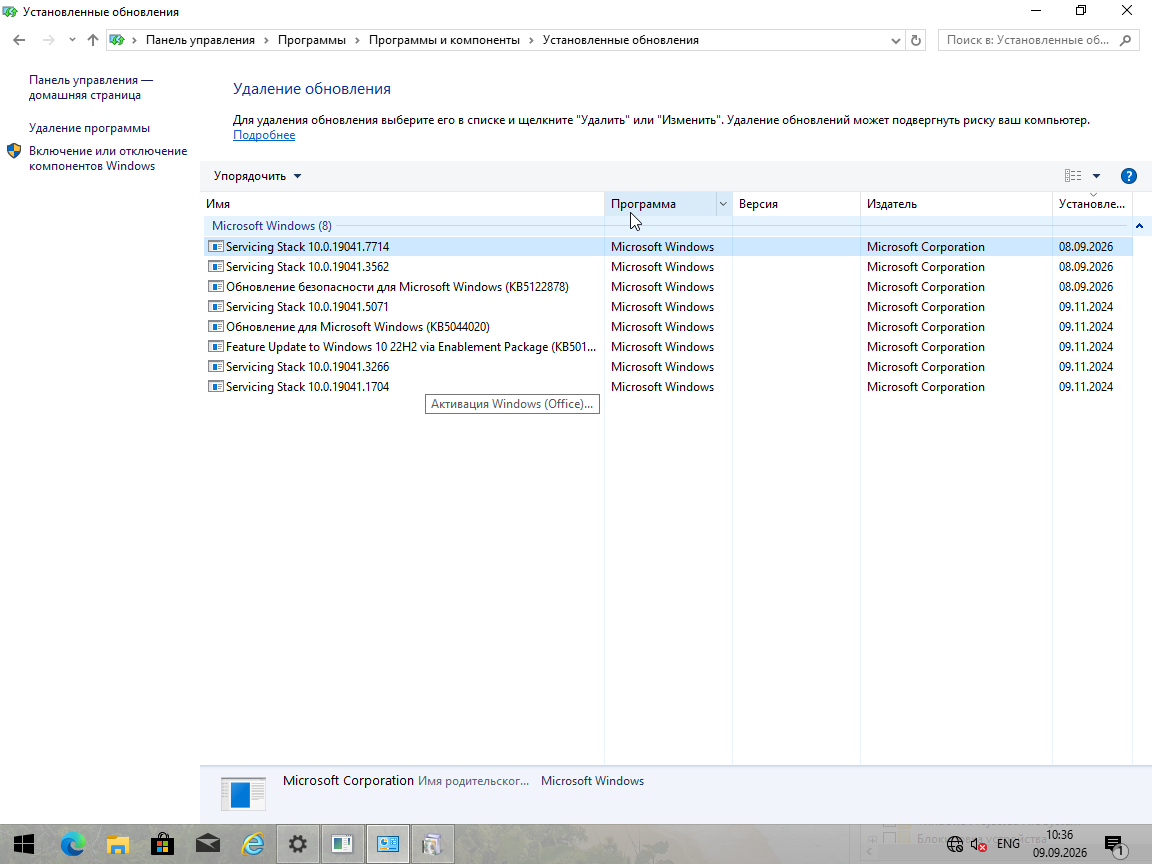Open Программы и компоненты breadcrumb
The image size is (1152, 864).
(444, 40)
